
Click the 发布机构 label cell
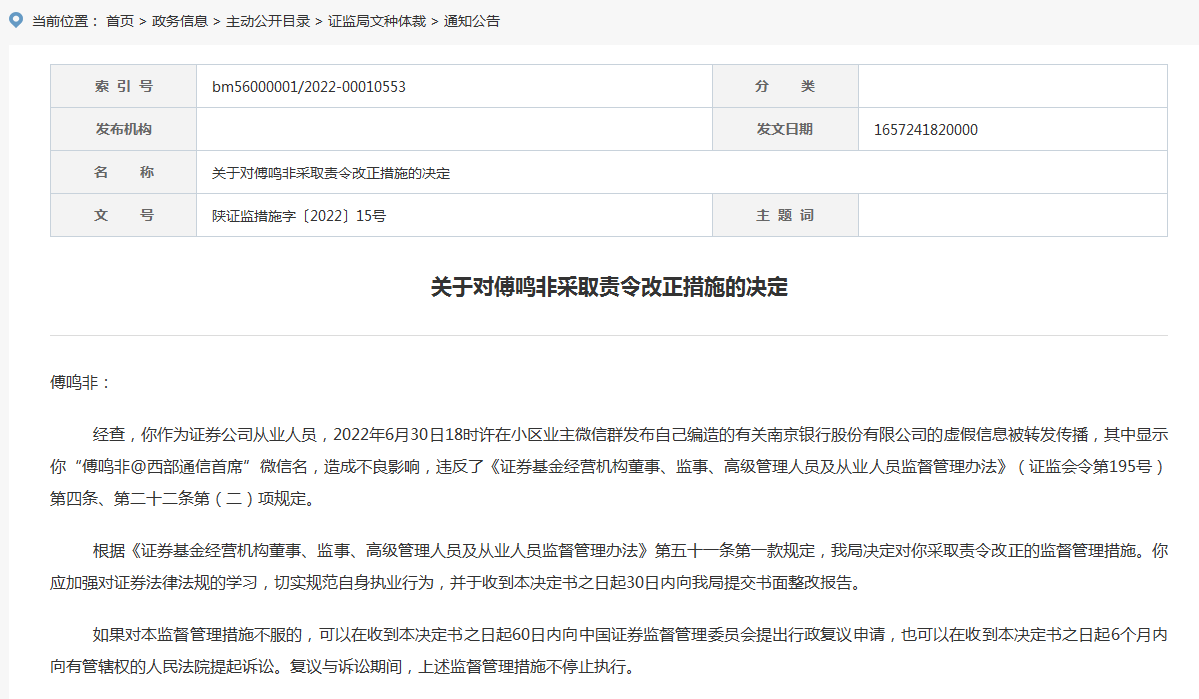(x=124, y=130)
